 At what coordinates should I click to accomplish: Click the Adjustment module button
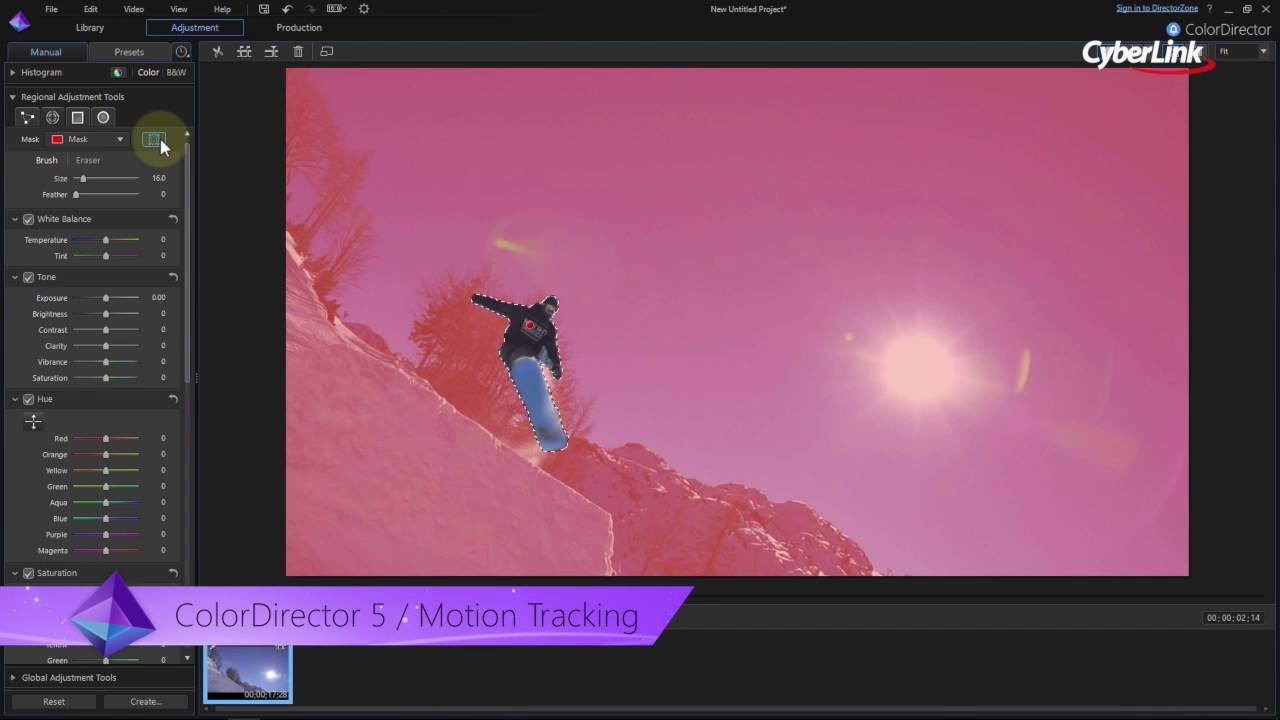(x=194, y=28)
